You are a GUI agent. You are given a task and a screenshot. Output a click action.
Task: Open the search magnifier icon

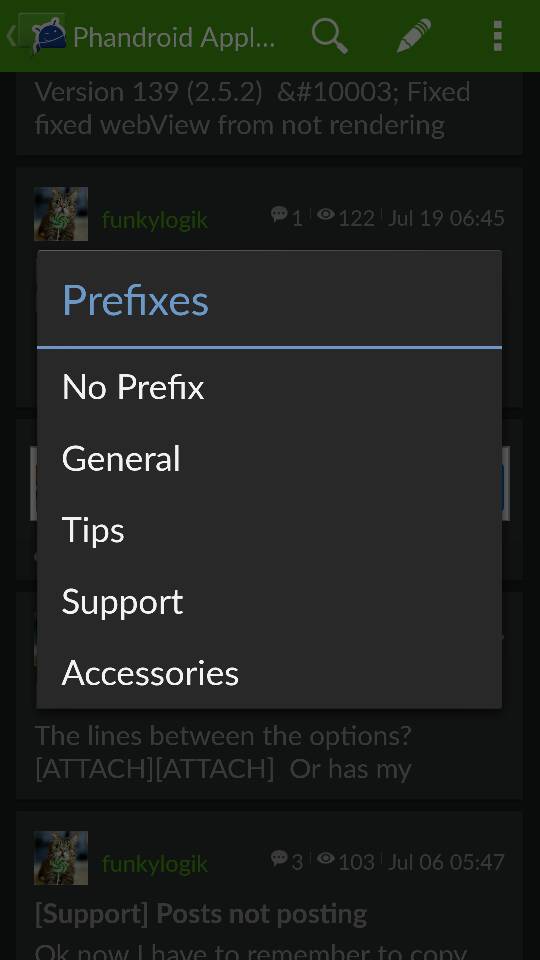pos(330,36)
